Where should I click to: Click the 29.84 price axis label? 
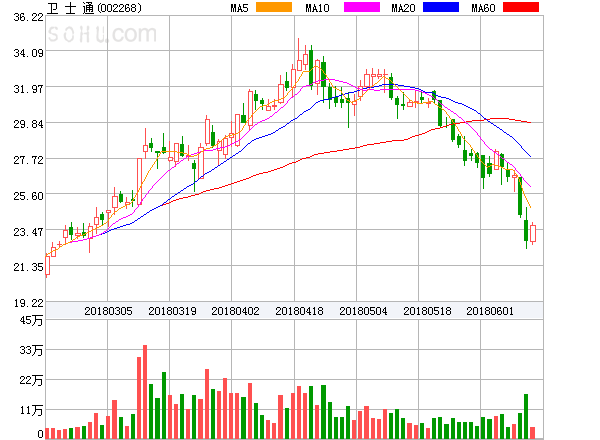point(28,124)
